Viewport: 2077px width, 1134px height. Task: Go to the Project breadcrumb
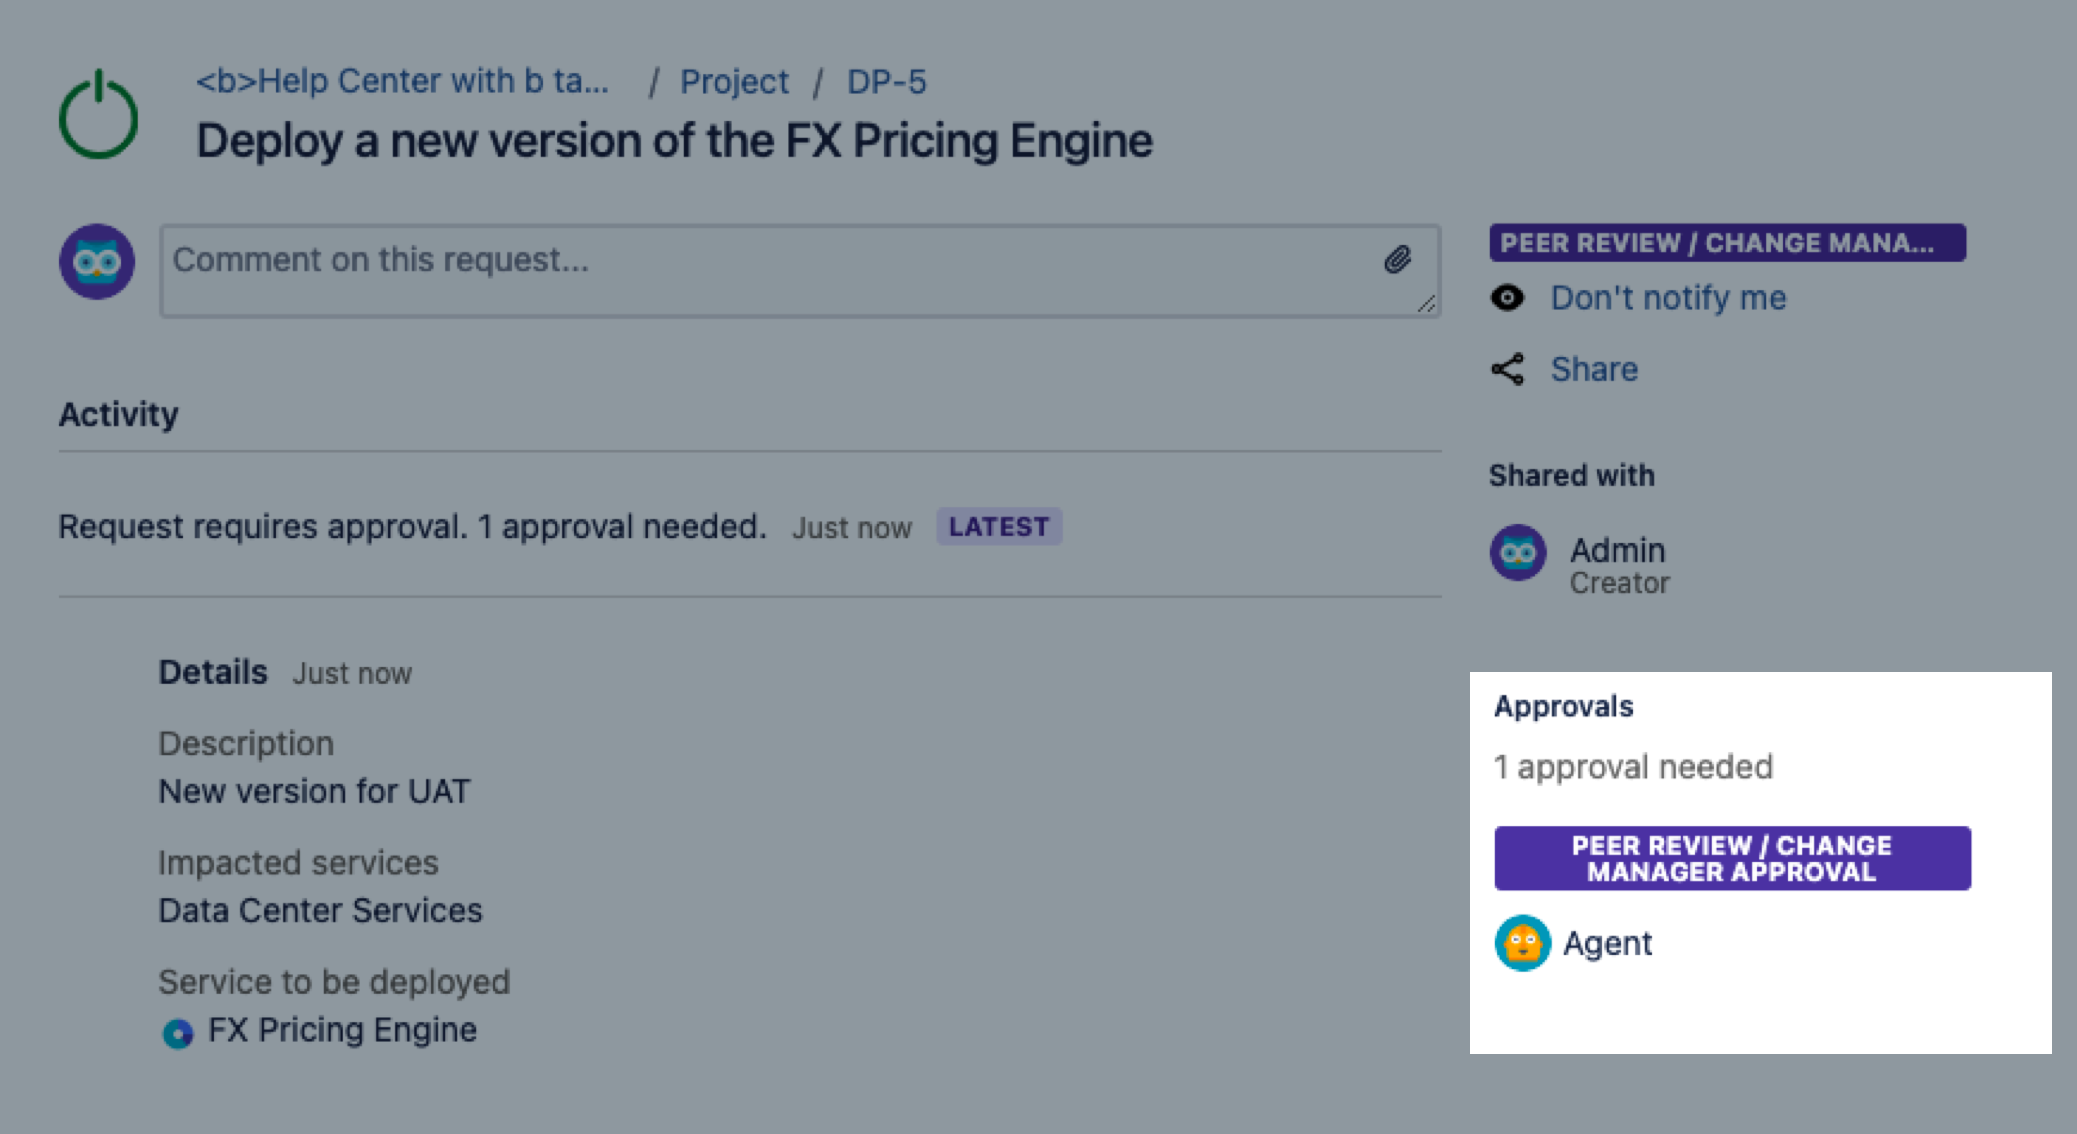pyautogui.click(x=734, y=81)
